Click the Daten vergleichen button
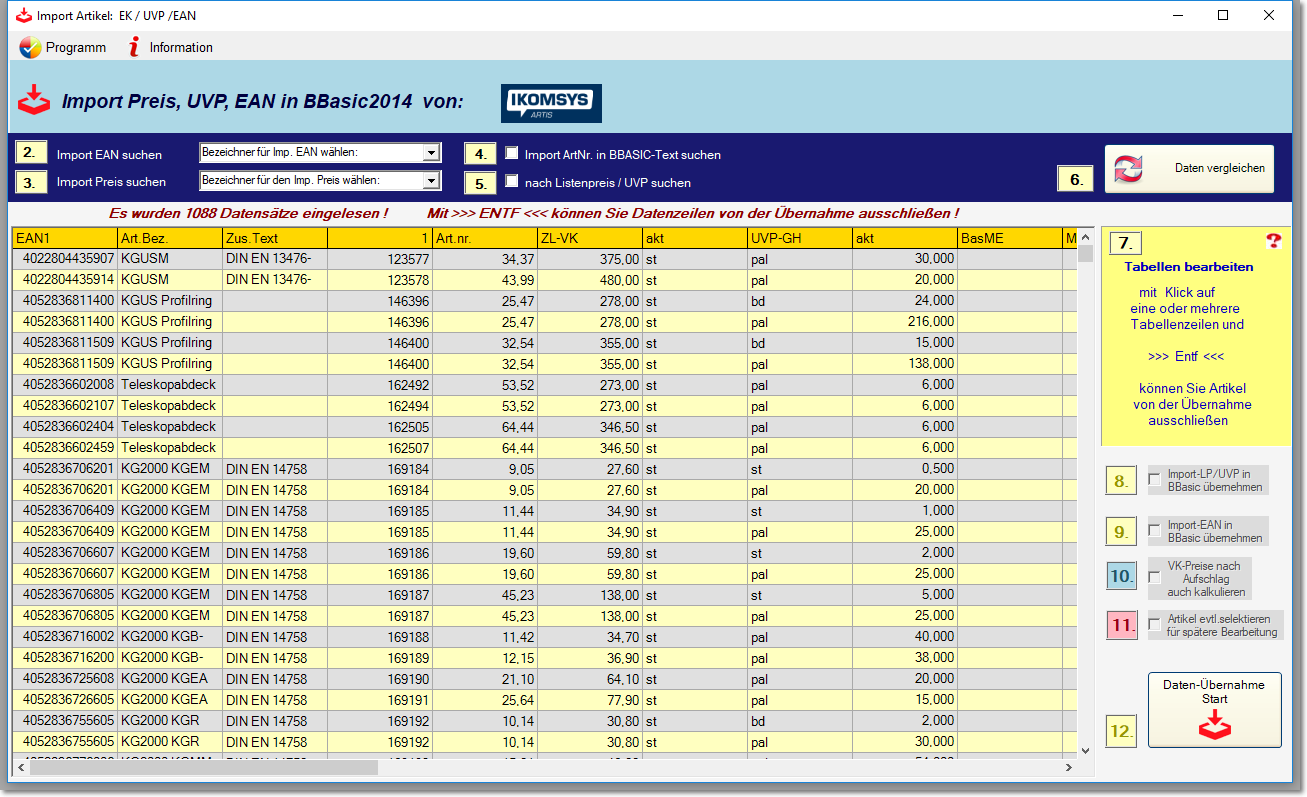This screenshot has height=797, width=1307. pyautogui.click(x=1190, y=168)
